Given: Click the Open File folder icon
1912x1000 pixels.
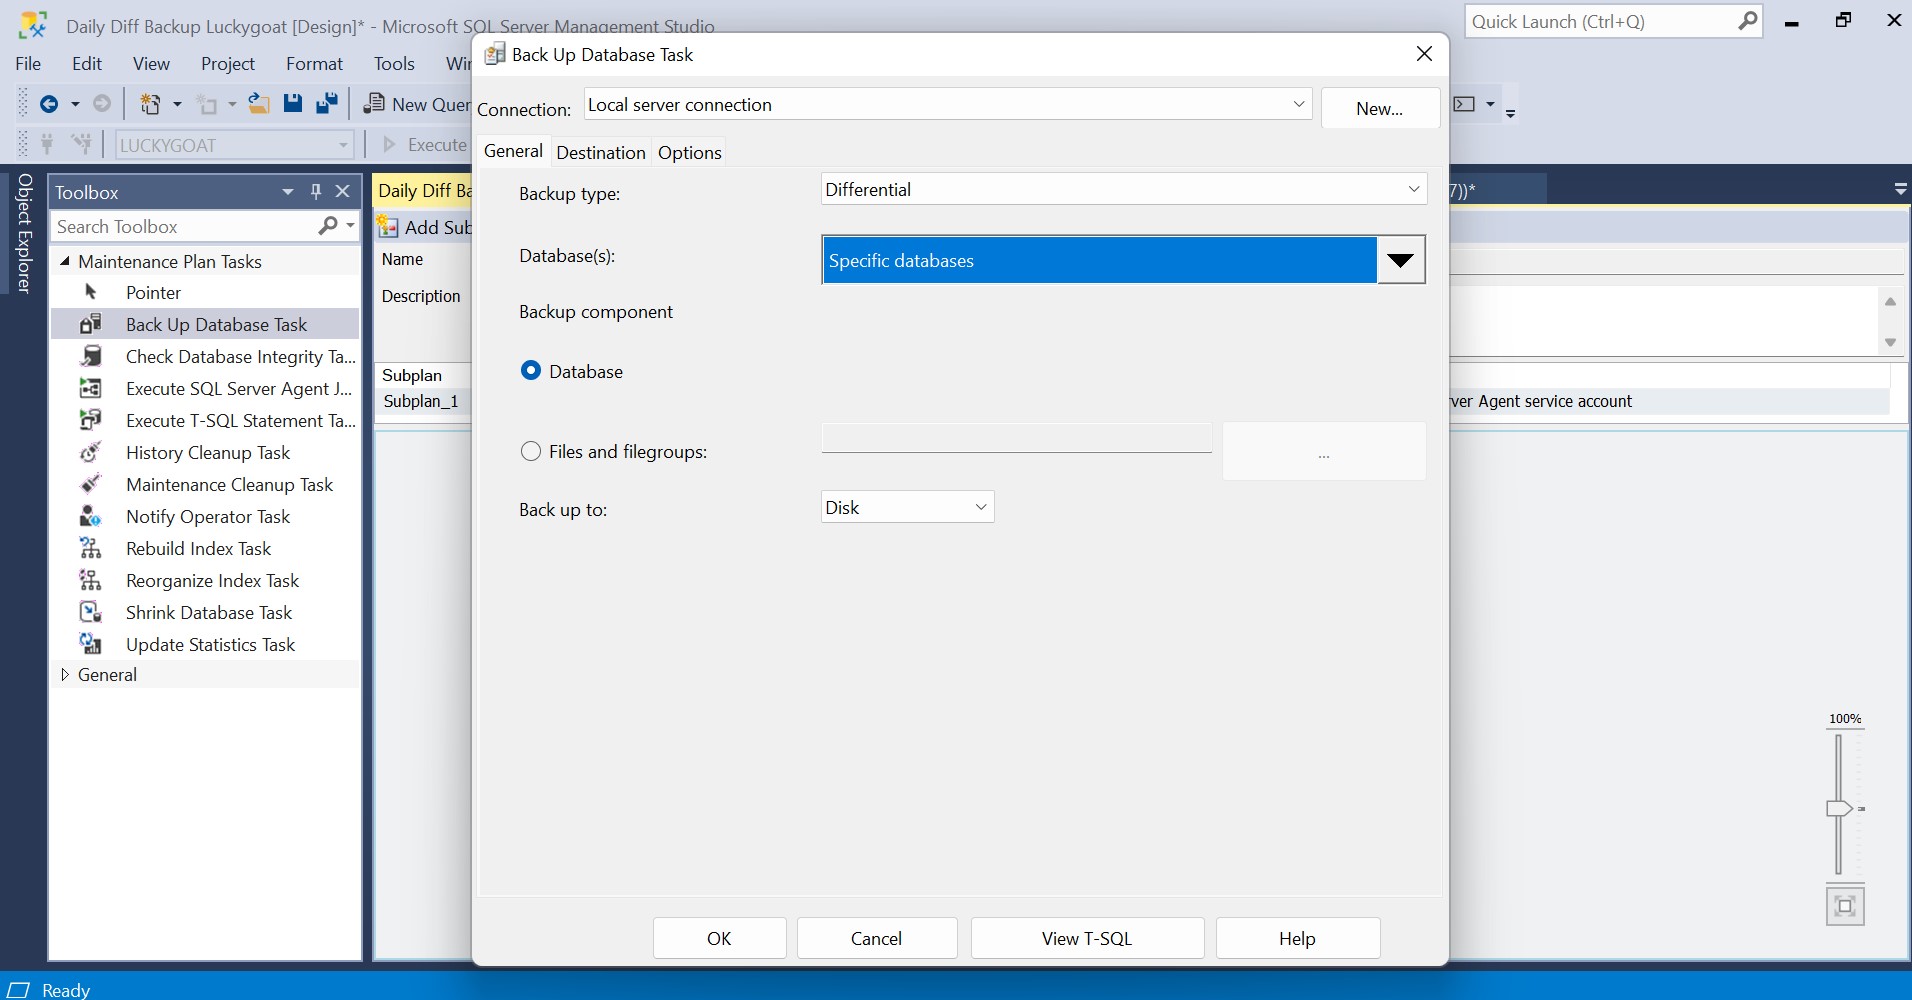Looking at the screenshot, I should click(x=259, y=104).
